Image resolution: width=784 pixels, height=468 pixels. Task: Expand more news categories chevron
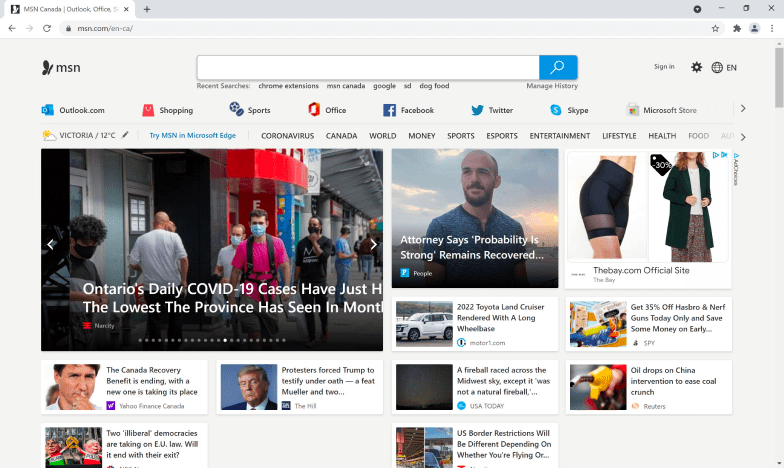[x=743, y=137]
